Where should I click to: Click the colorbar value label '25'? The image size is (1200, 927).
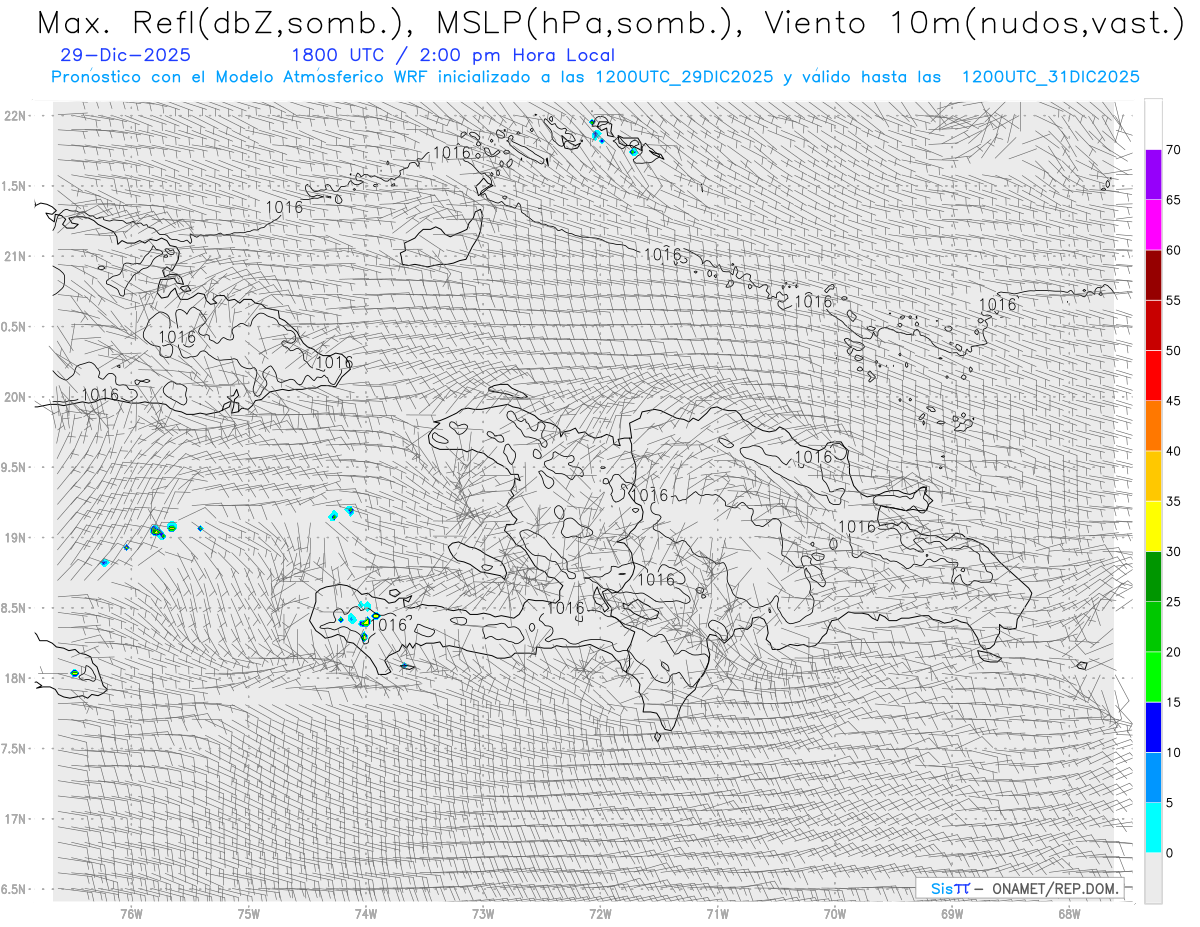point(1173,602)
